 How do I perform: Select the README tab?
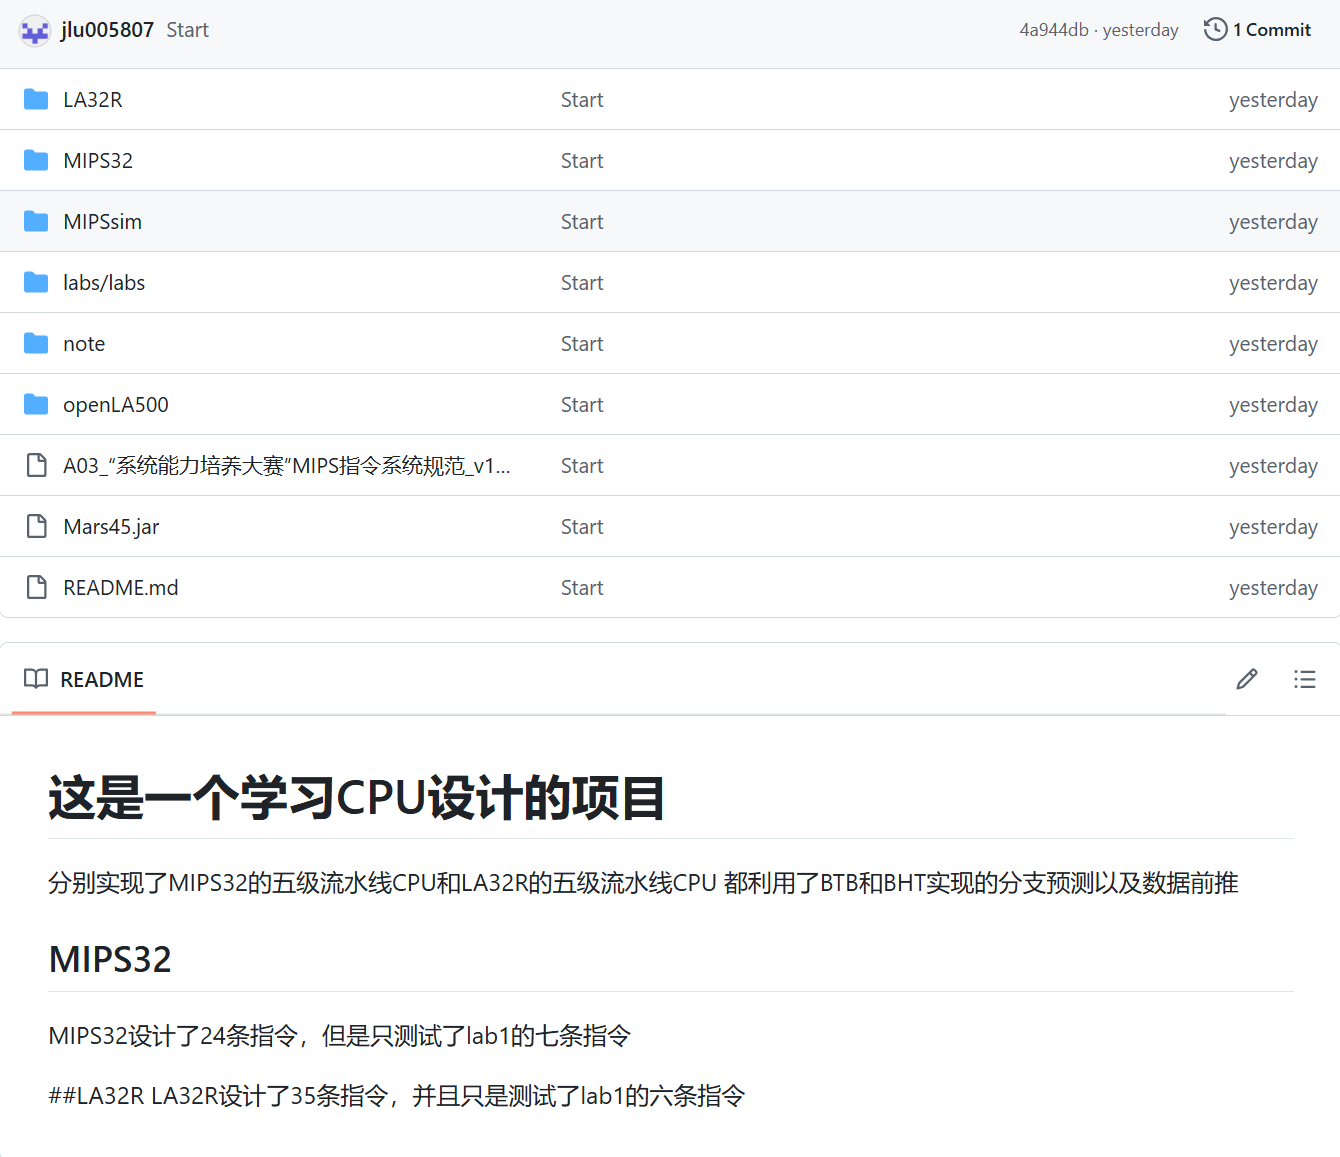click(x=84, y=680)
